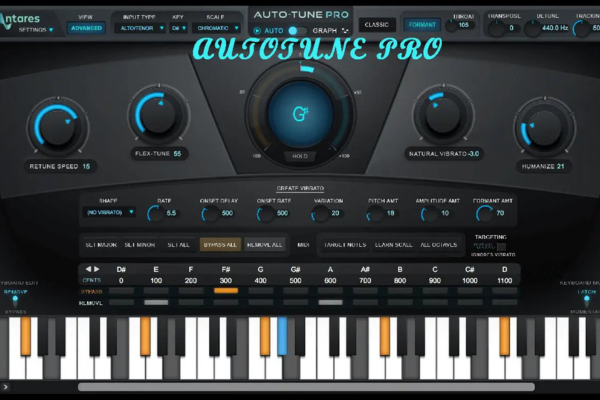Click the Antares logo
This screenshot has width=600, height=400.
coord(20,19)
